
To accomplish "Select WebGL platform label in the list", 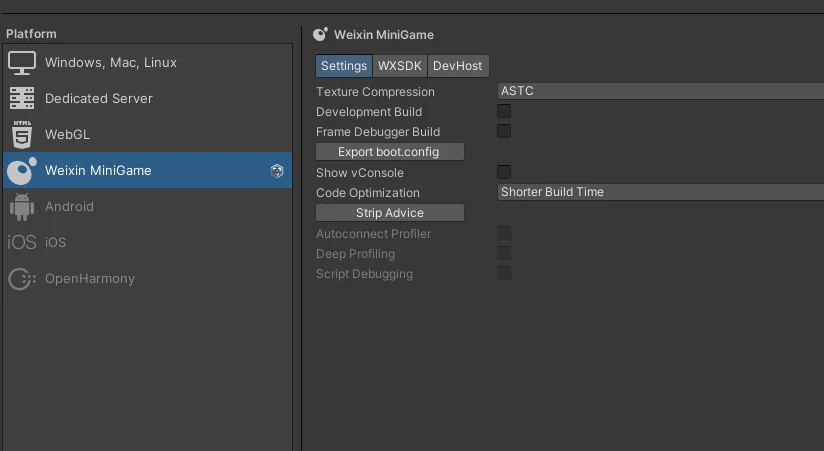I will point(67,135).
